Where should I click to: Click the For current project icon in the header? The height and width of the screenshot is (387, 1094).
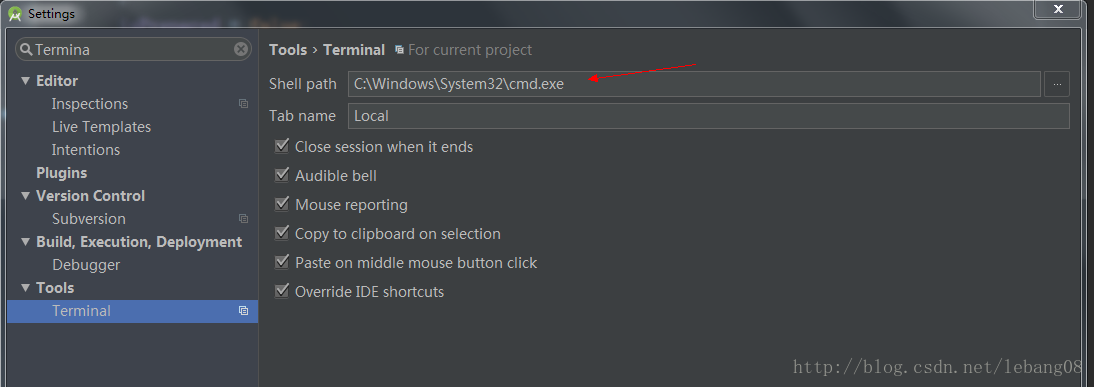[399, 50]
